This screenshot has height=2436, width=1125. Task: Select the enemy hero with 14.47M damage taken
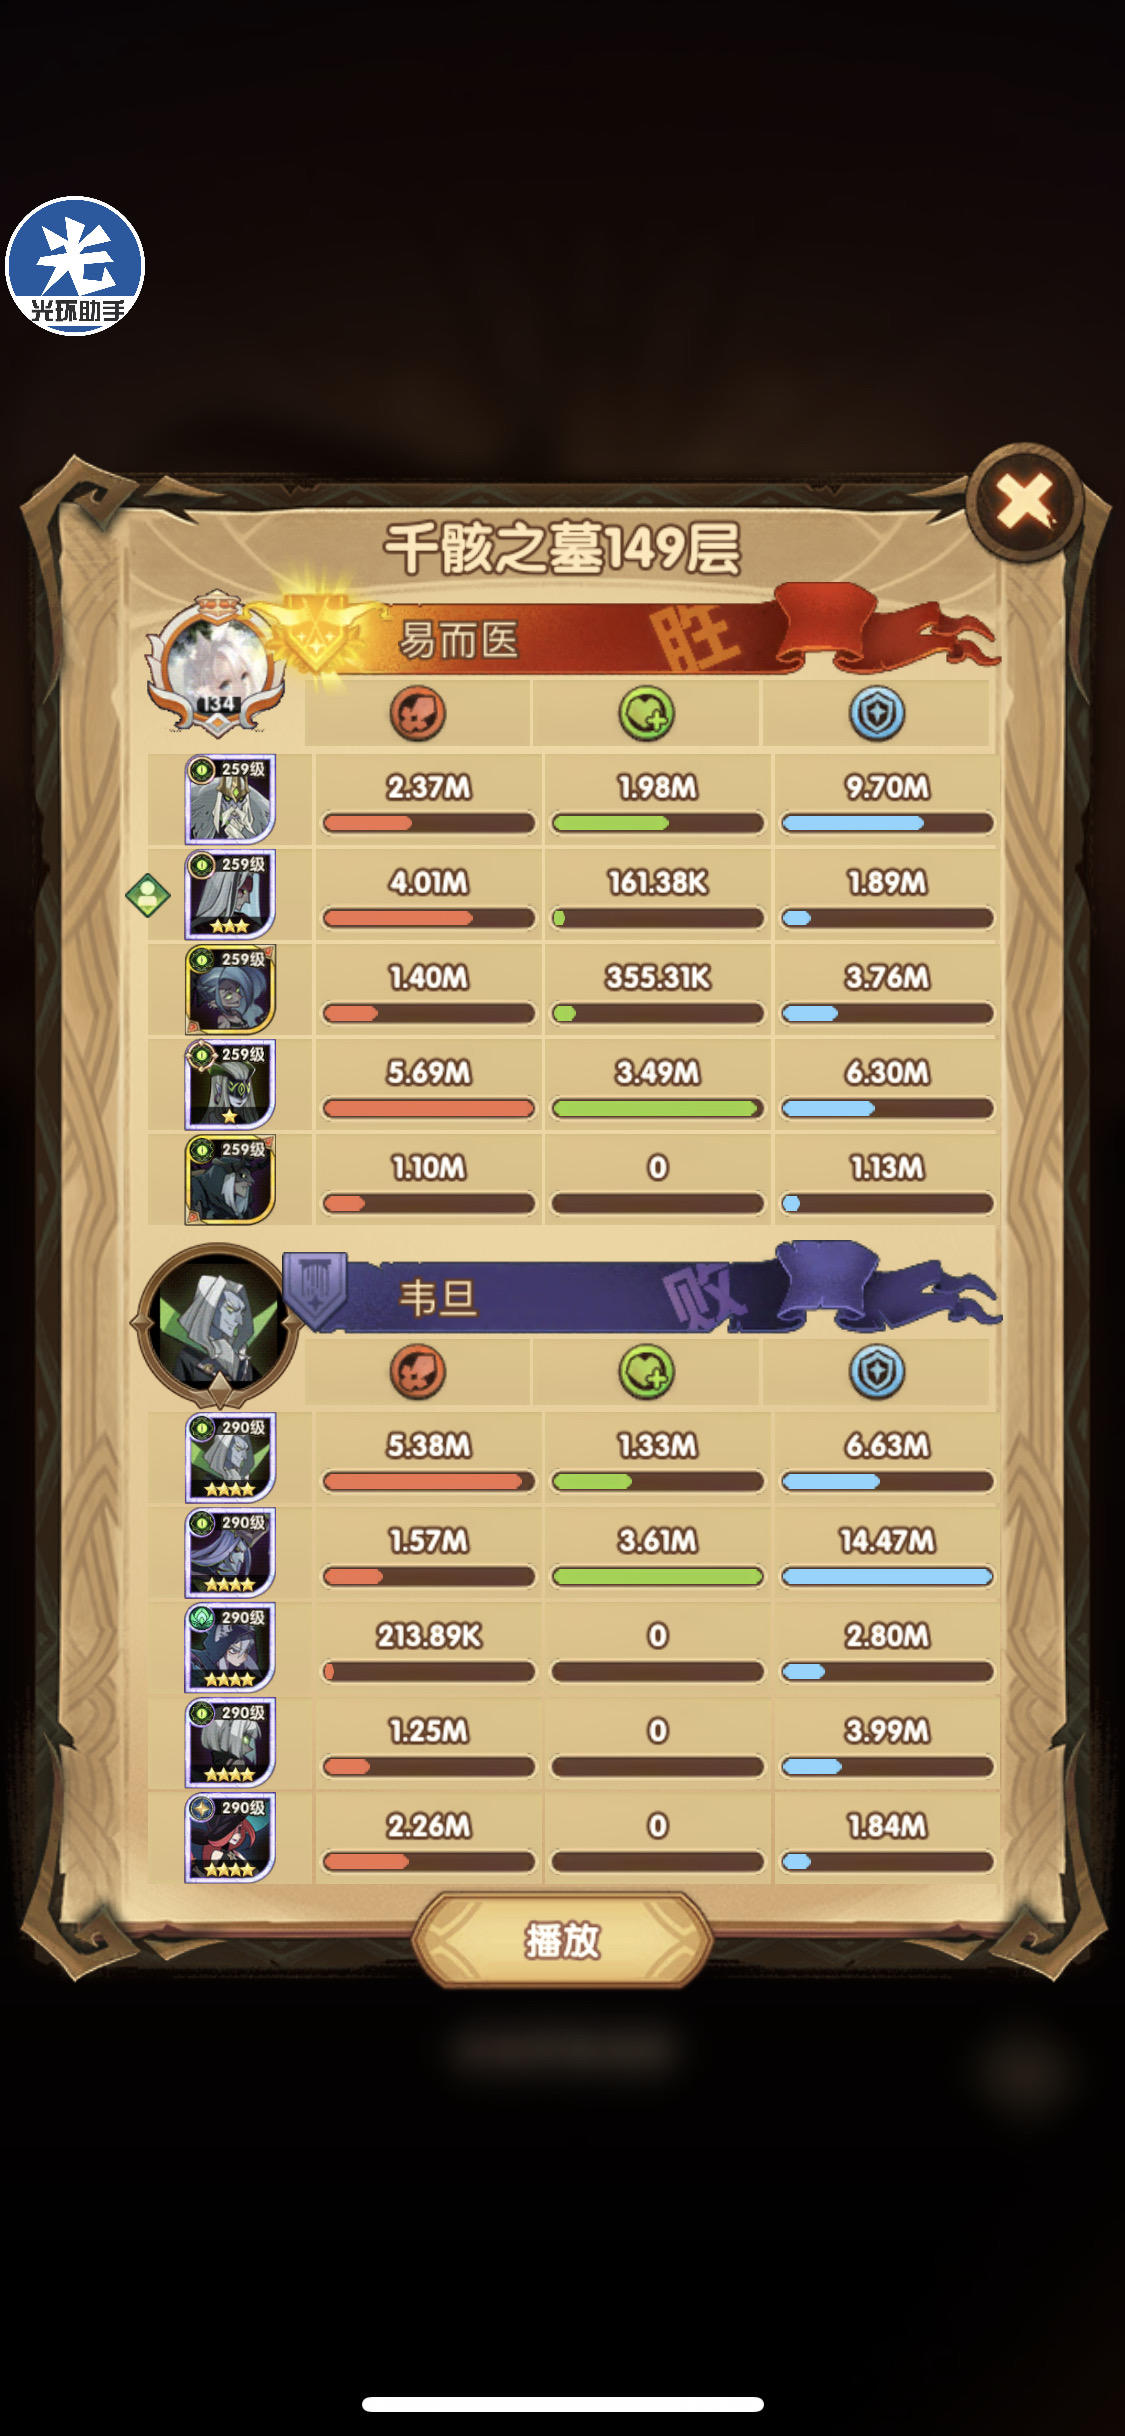(230, 1553)
